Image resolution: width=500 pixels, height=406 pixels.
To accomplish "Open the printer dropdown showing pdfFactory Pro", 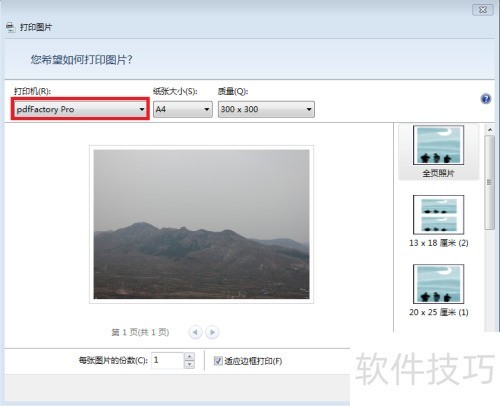I will pyautogui.click(x=80, y=109).
